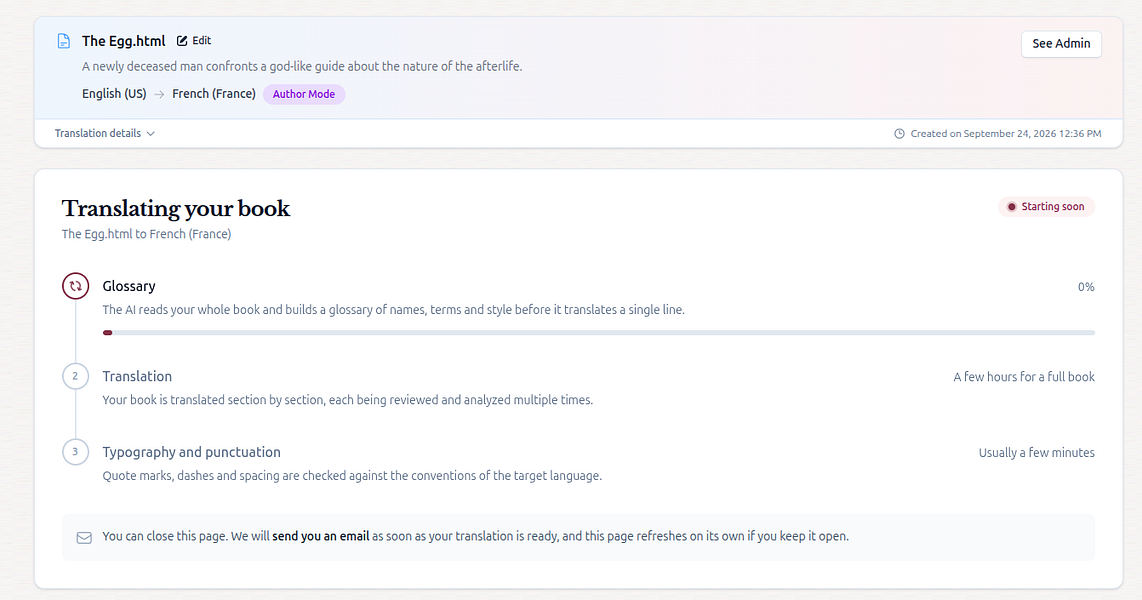
Task: Click the arrow between source and target languages
Action: coord(159,95)
